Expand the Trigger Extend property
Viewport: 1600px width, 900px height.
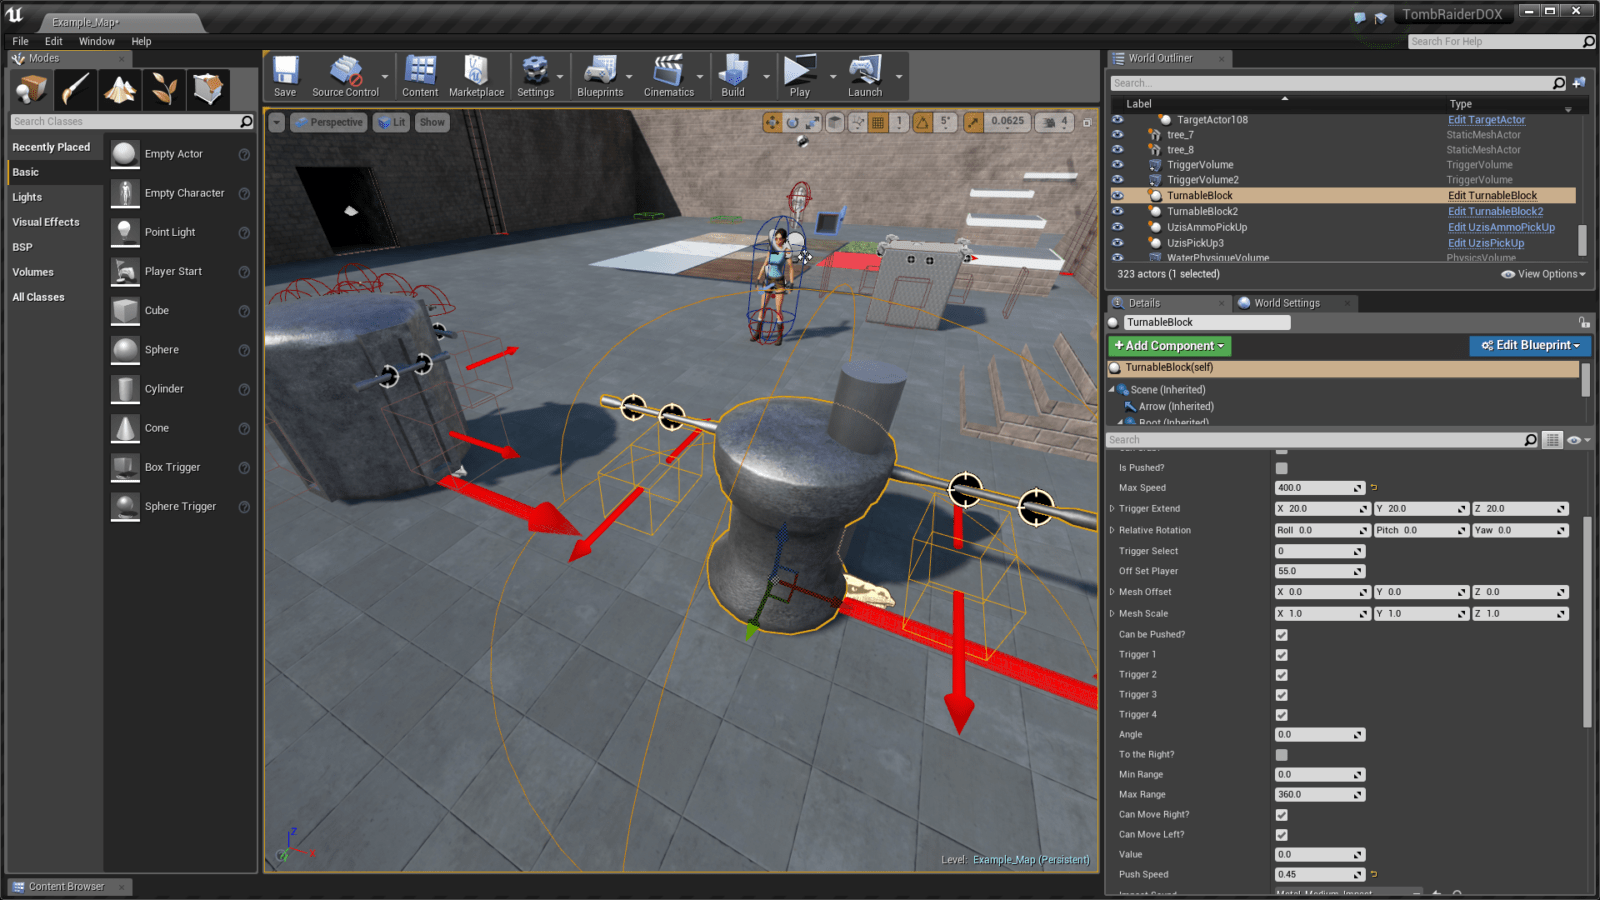tap(1112, 509)
